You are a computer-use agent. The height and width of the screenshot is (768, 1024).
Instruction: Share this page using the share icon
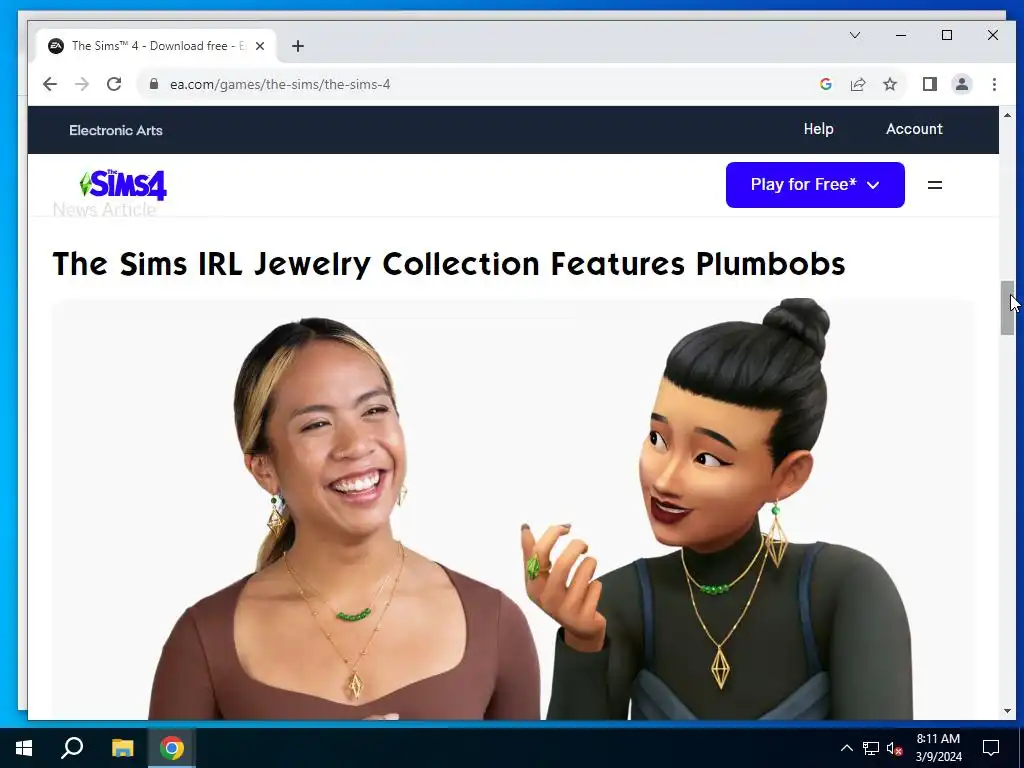(x=858, y=84)
